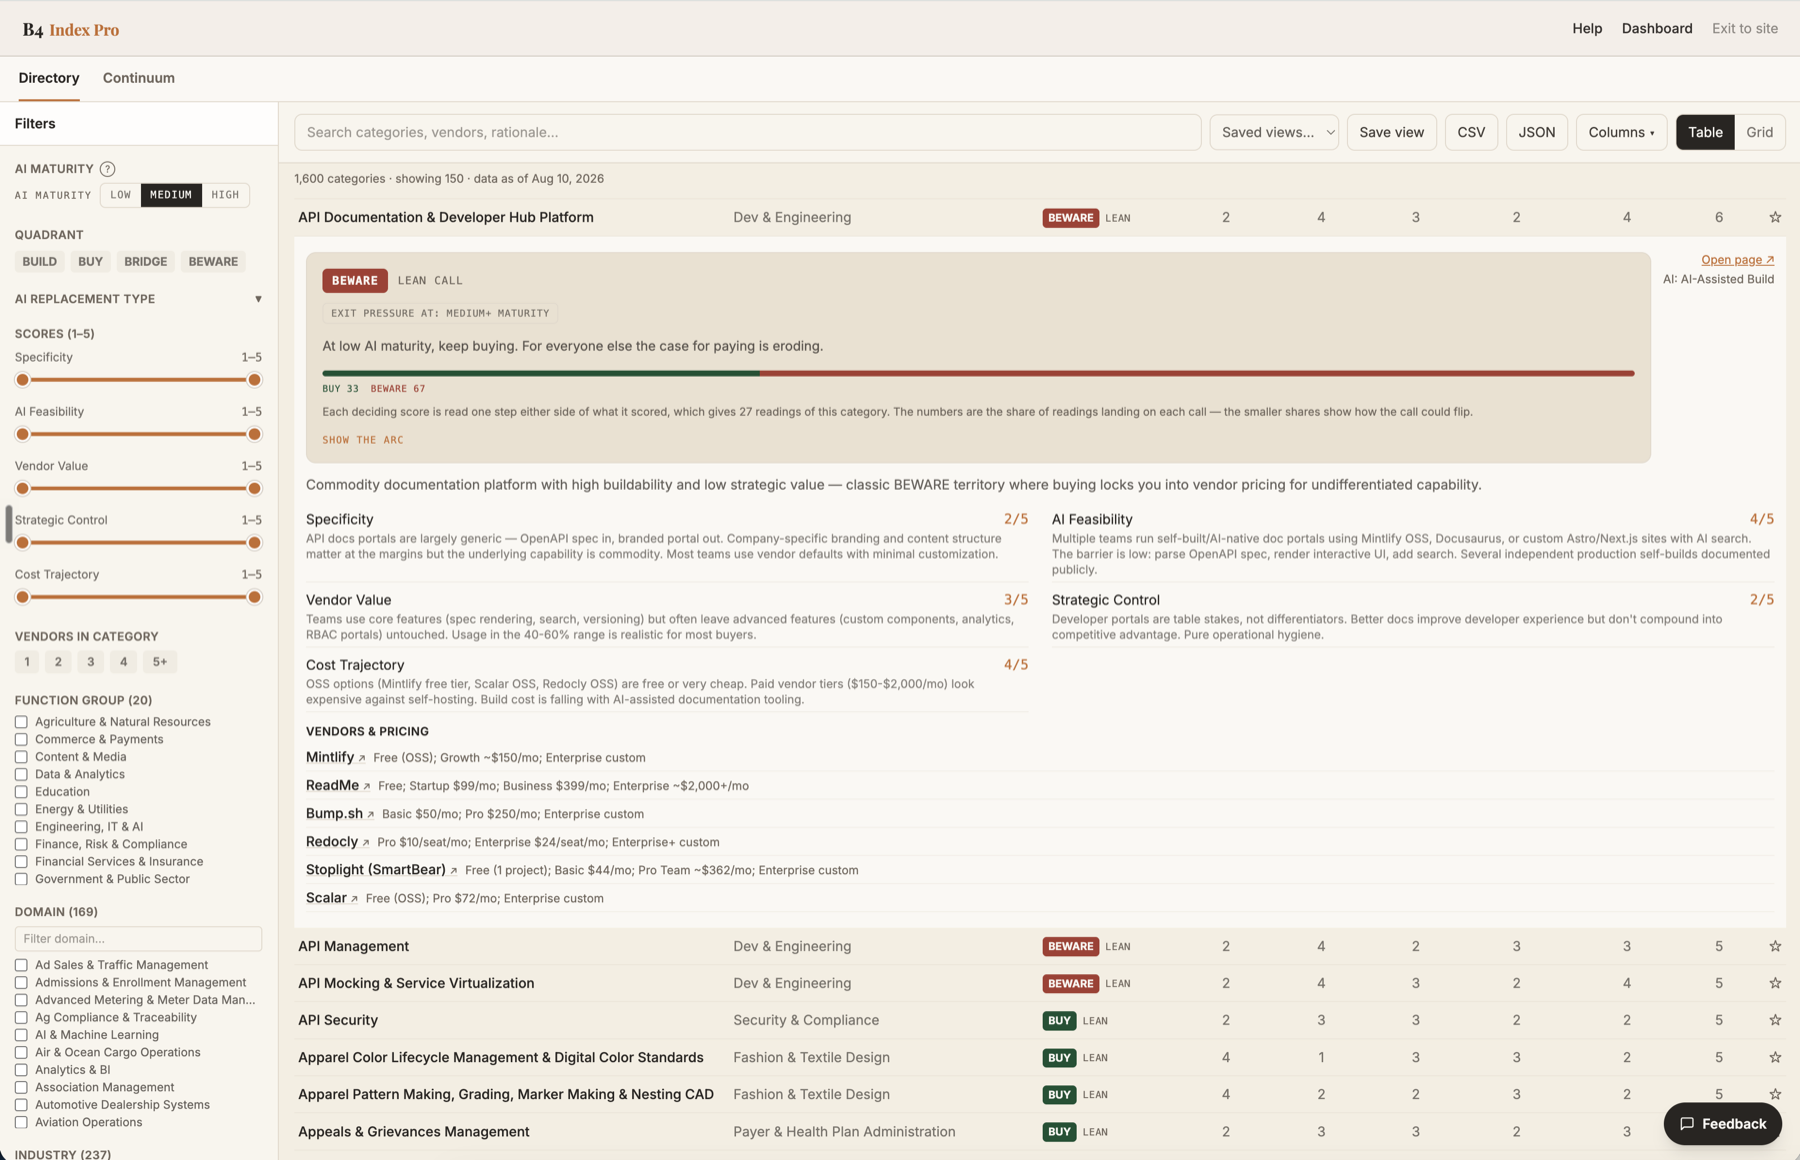Expand the API Security row
The width and height of the screenshot is (1800, 1160).
pos(1040,1020)
